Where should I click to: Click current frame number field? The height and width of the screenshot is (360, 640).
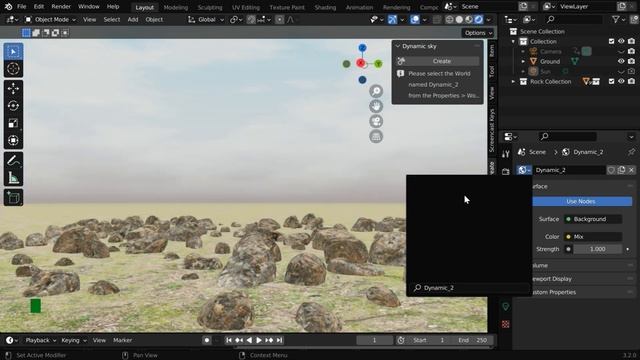tap(374, 340)
